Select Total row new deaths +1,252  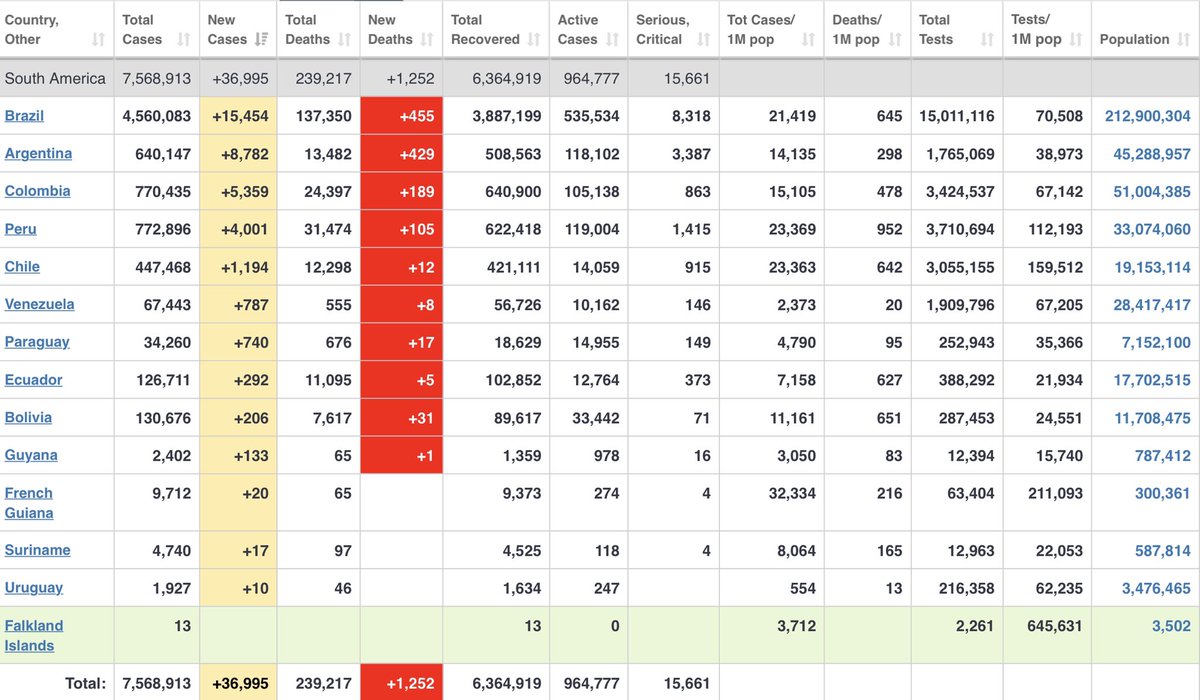[x=402, y=683]
